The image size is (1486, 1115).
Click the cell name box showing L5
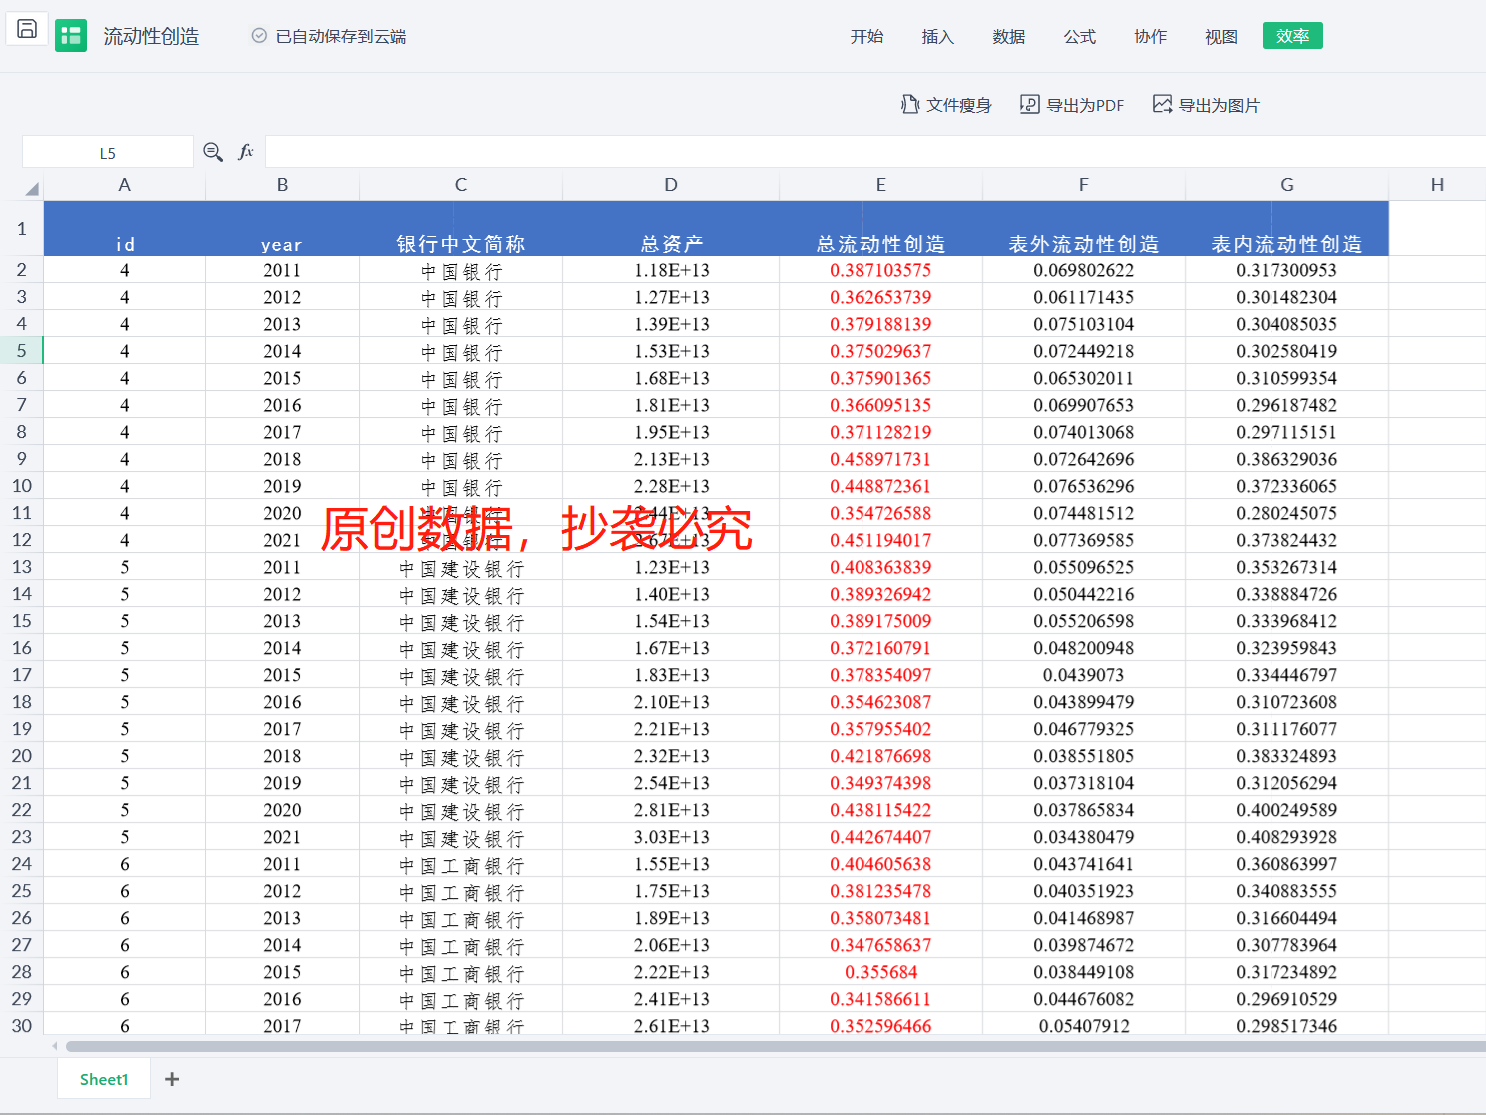[108, 152]
